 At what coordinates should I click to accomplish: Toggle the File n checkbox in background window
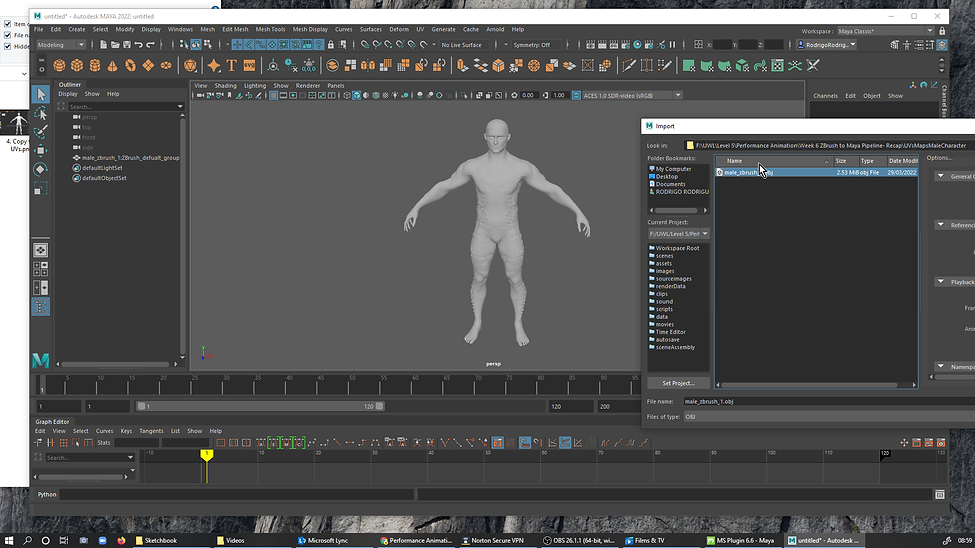click(x=7, y=35)
